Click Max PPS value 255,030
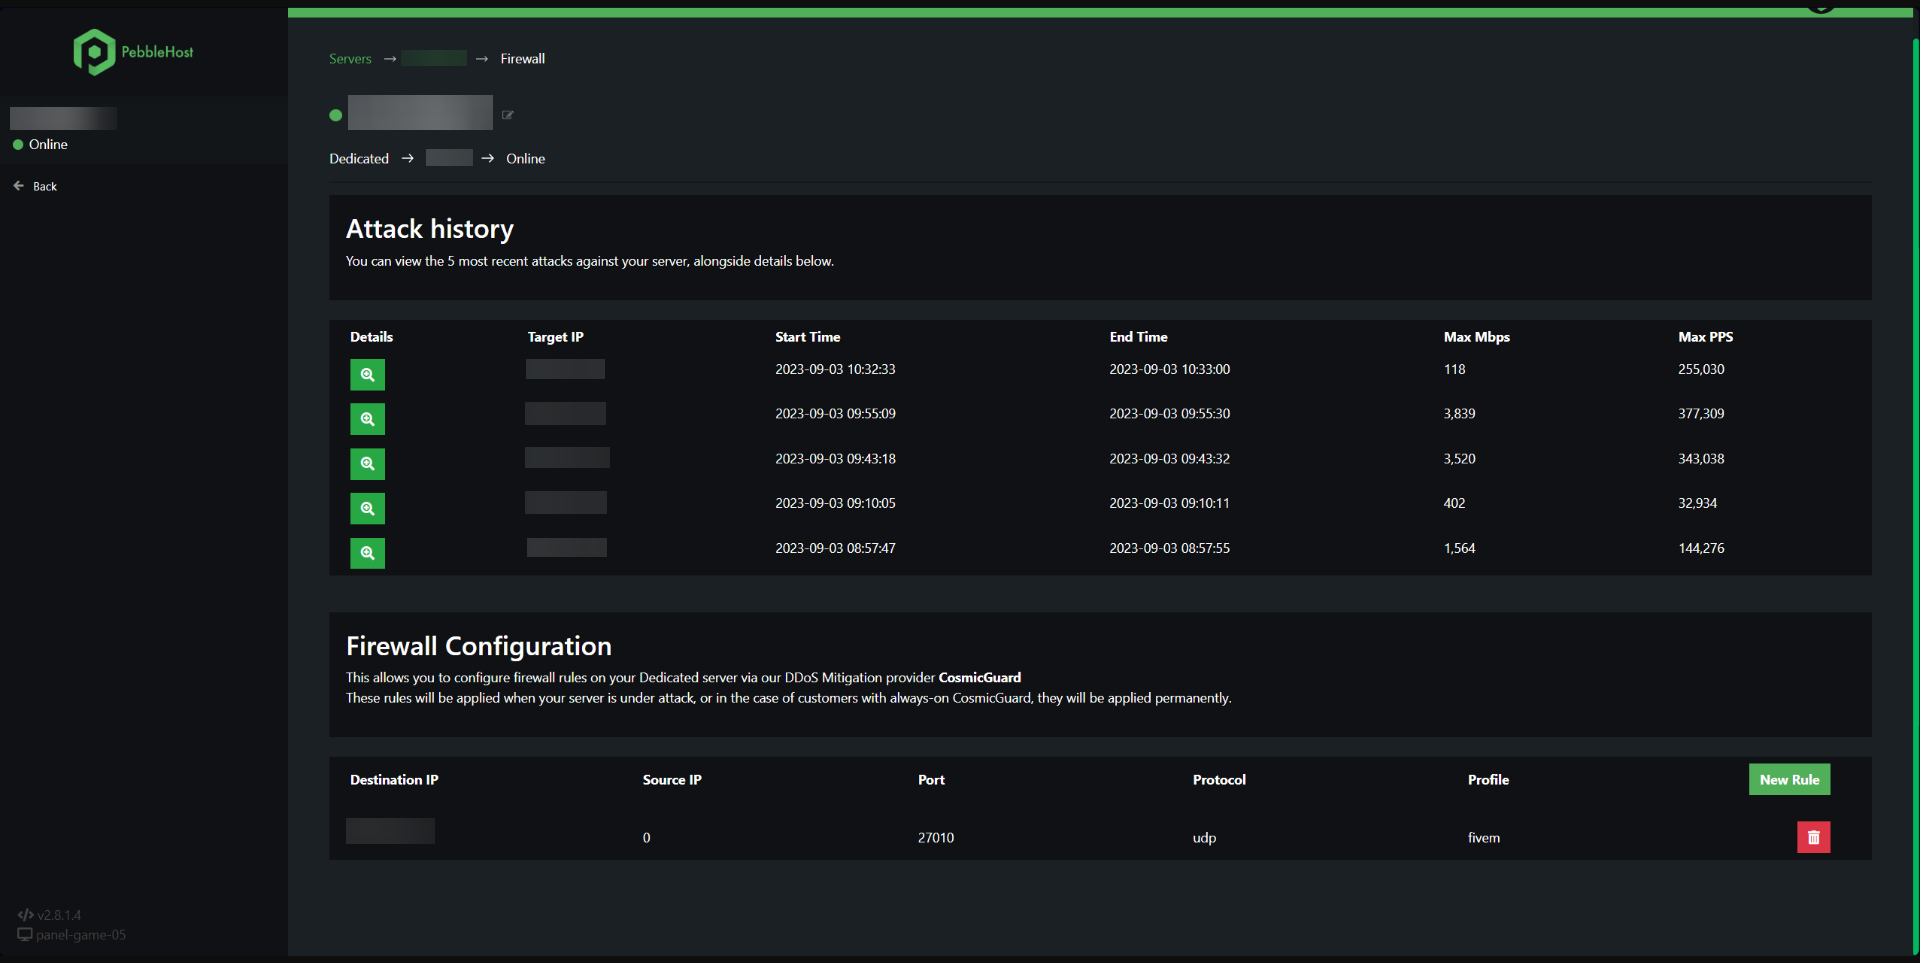1920x963 pixels. [1701, 369]
